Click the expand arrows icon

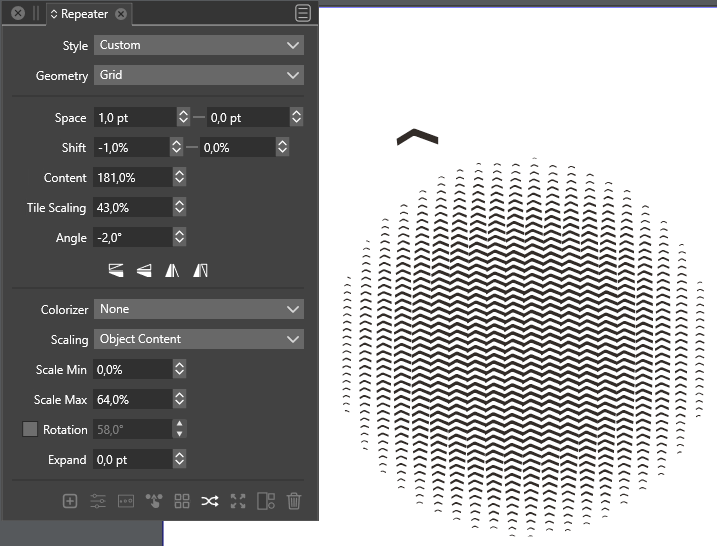tap(237, 501)
